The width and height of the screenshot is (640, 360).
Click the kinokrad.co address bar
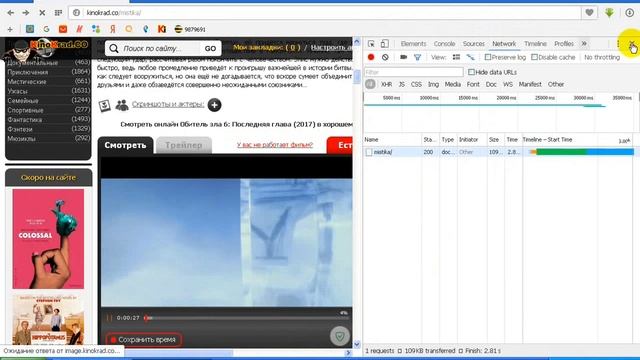coord(324,13)
